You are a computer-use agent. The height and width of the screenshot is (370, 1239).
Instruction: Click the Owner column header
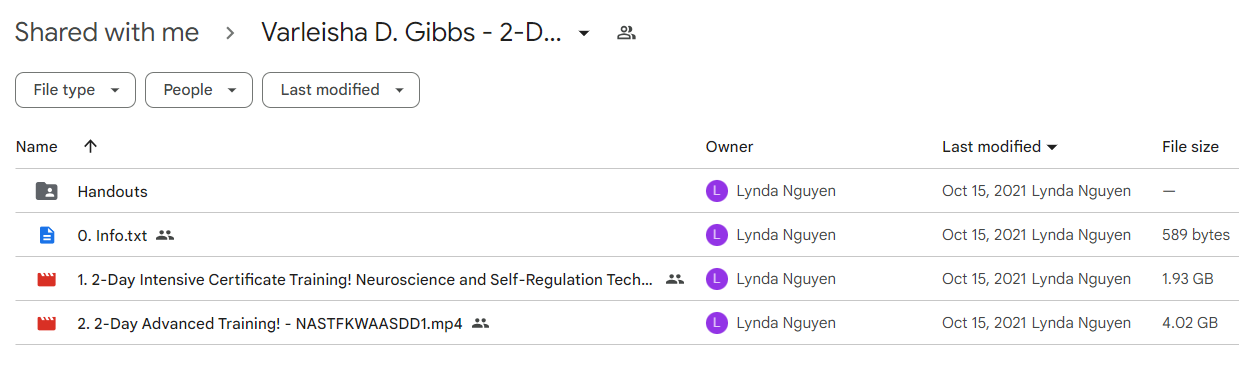pyautogui.click(x=729, y=147)
